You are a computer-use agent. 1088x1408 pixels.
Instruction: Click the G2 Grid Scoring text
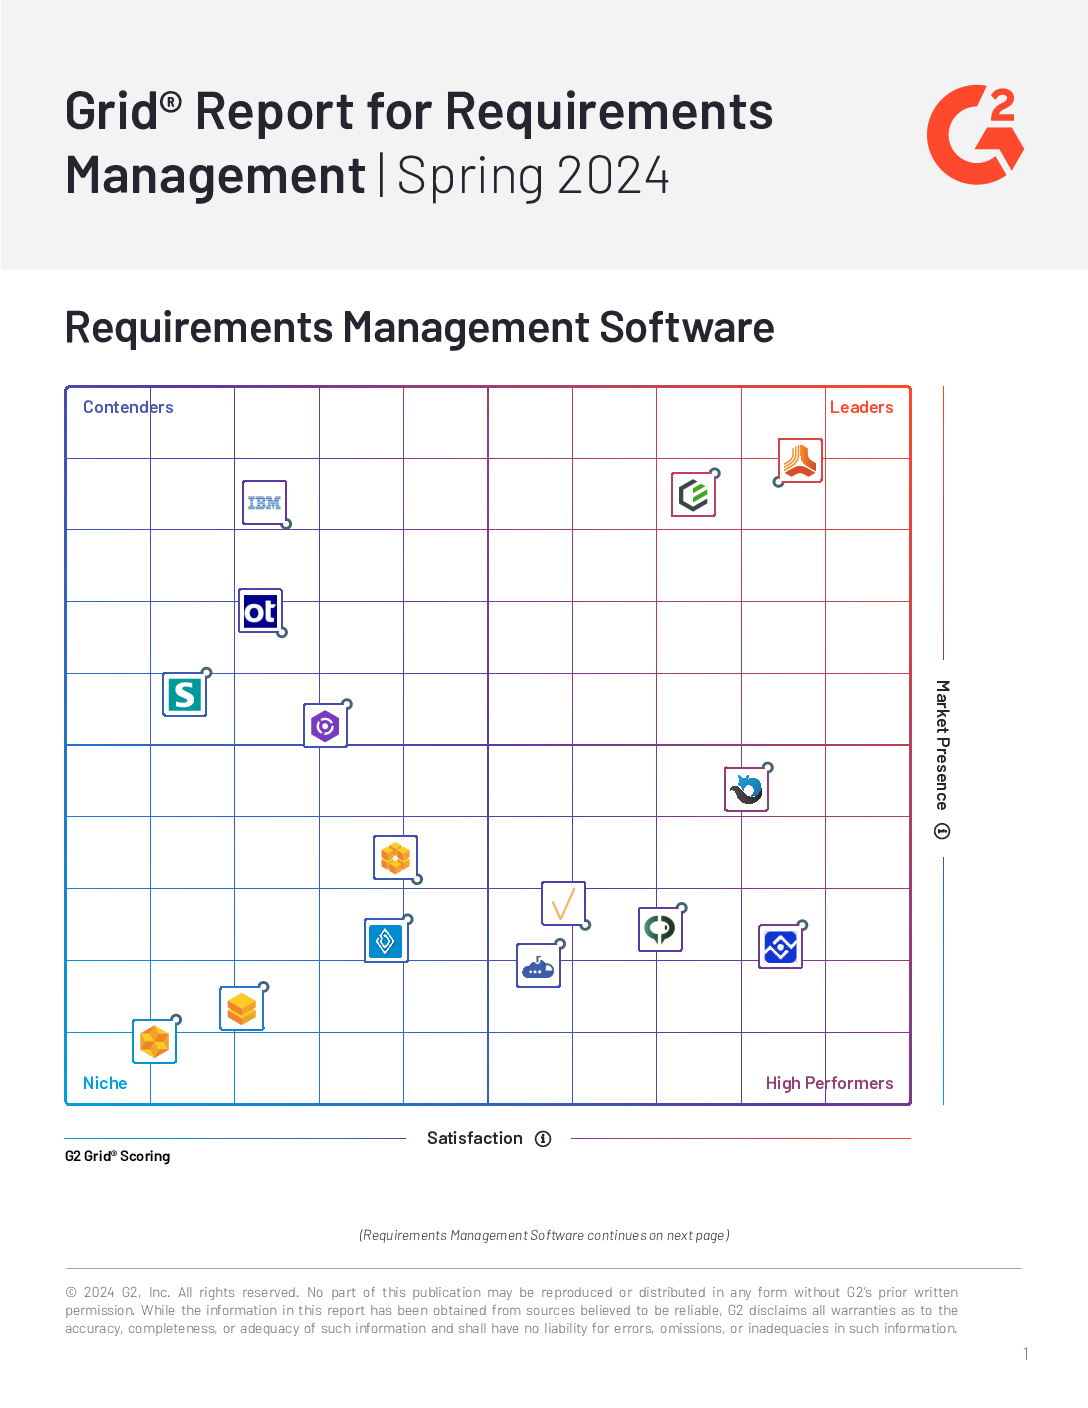coord(118,1156)
